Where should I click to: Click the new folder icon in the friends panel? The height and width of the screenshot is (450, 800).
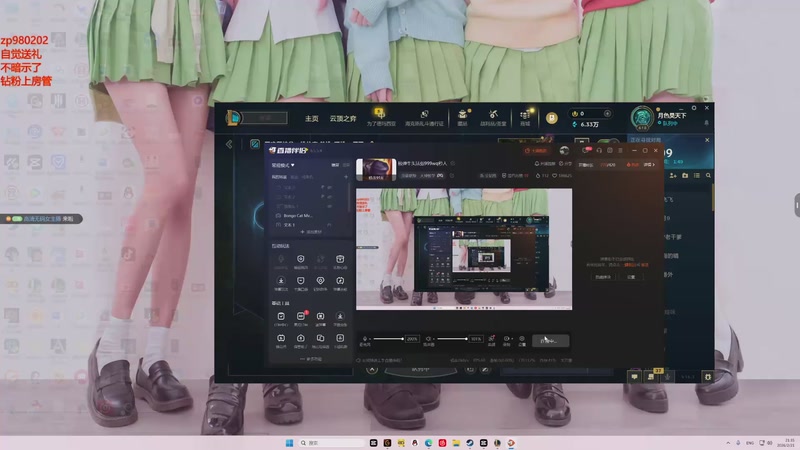pyautogui.click(x=685, y=176)
